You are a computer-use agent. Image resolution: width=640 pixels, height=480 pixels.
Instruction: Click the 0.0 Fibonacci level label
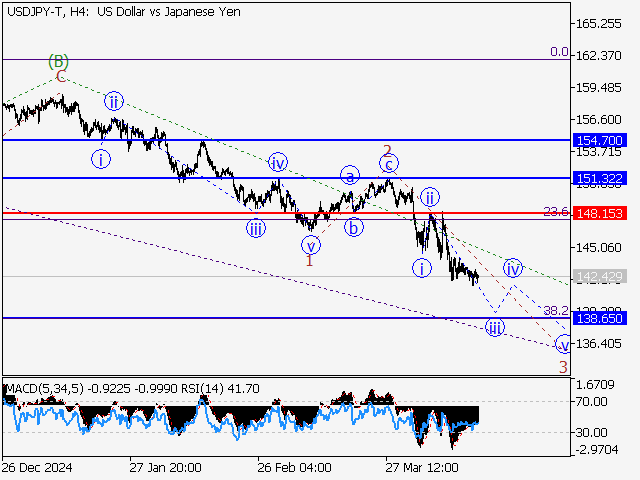pos(558,52)
